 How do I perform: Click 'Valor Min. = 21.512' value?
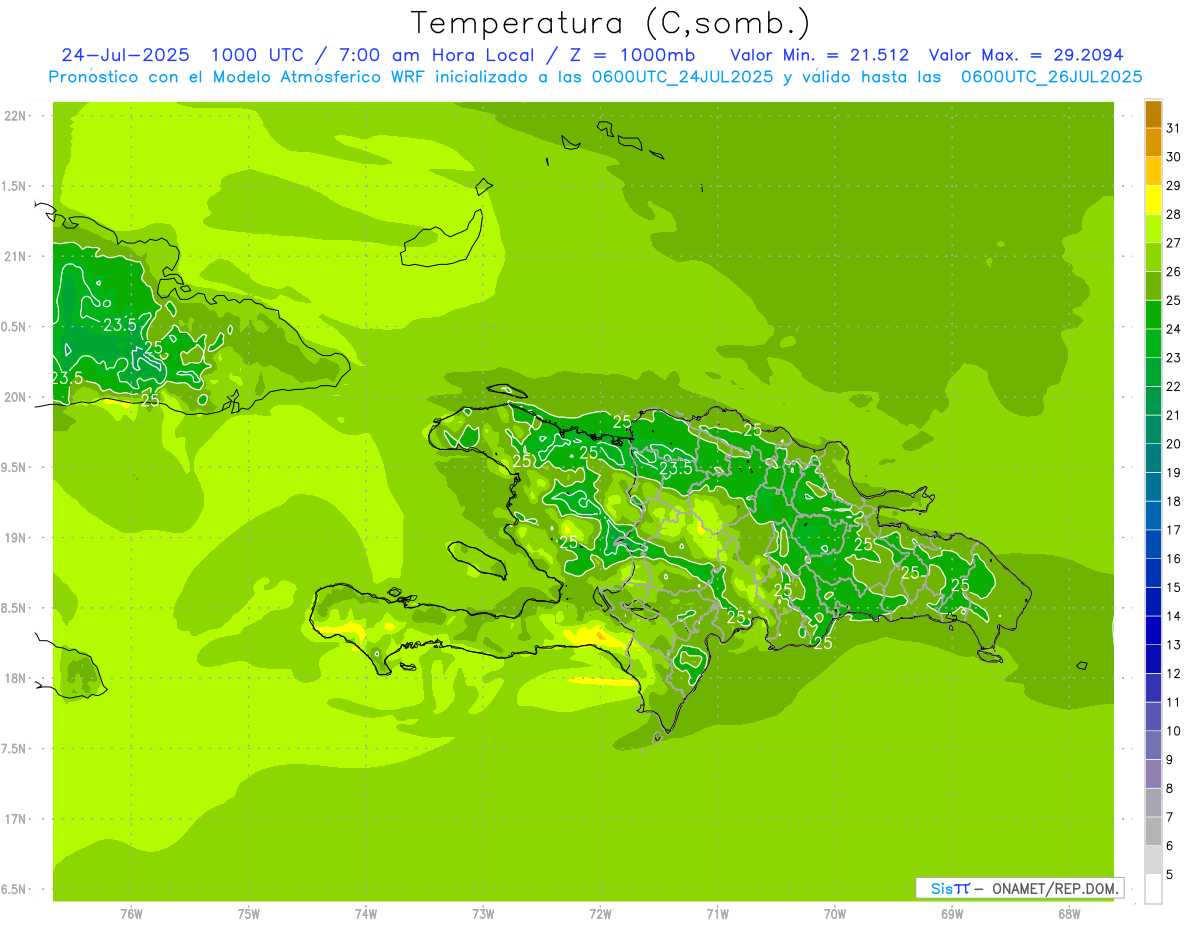point(820,55)
